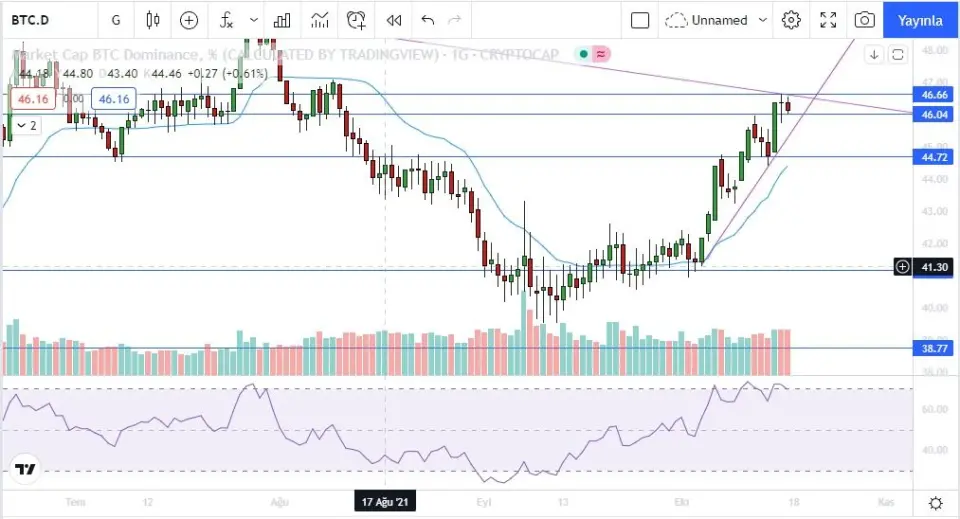Click the Yayınla publish button

[920, 20]
